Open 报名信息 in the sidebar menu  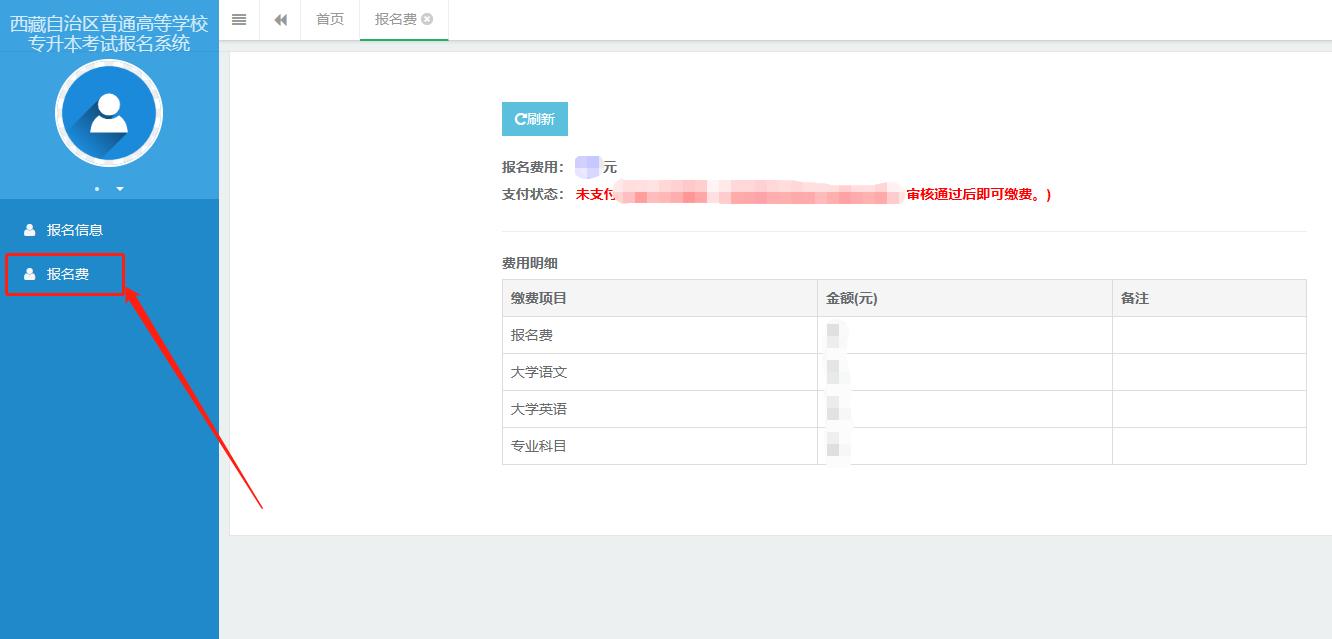point(75,230)
